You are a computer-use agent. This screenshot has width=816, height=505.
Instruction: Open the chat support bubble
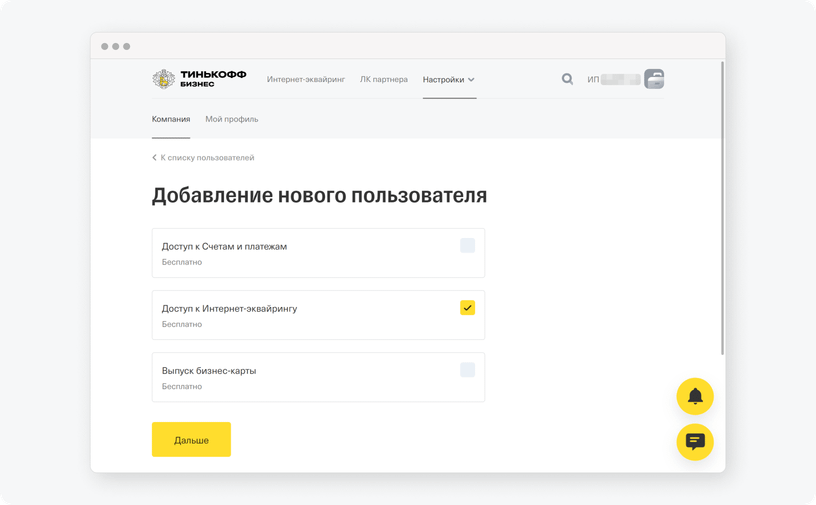(695, 442)
